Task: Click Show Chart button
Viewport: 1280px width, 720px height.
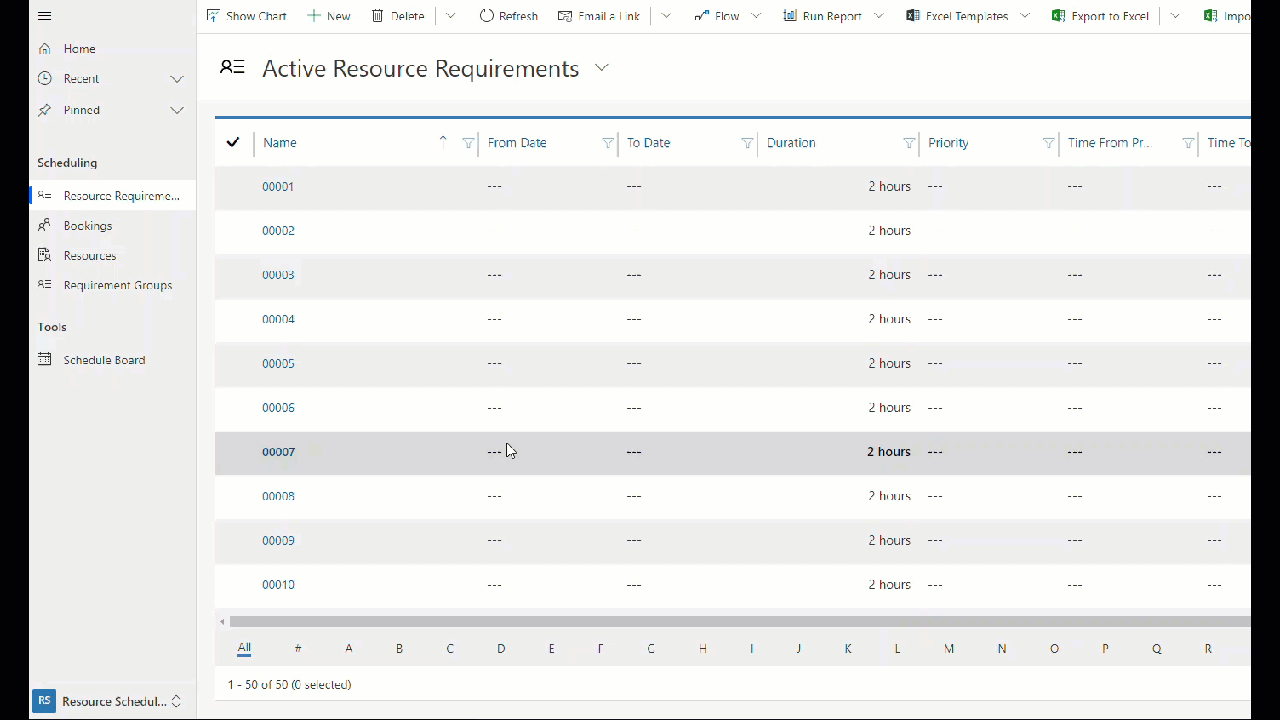Action: coord(246,15)
